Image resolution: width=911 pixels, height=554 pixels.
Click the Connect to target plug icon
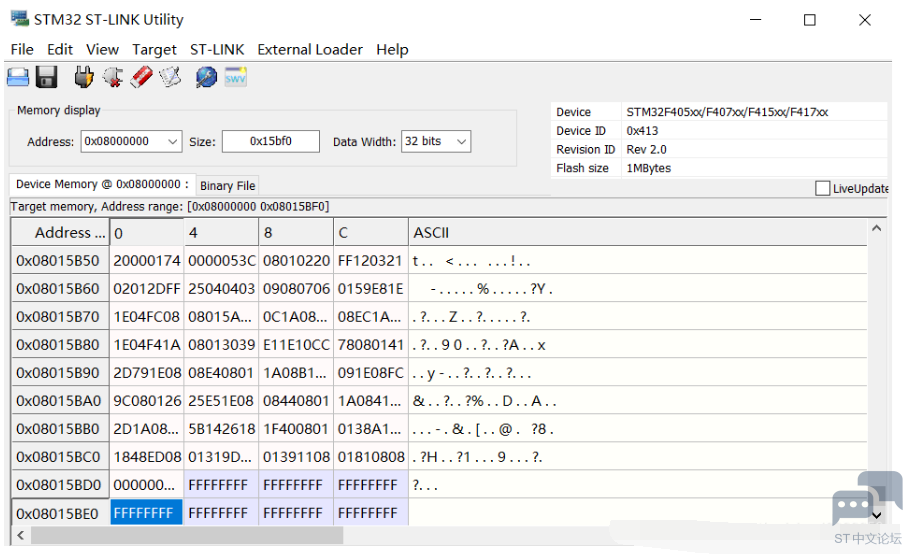[x=84, y=77]
